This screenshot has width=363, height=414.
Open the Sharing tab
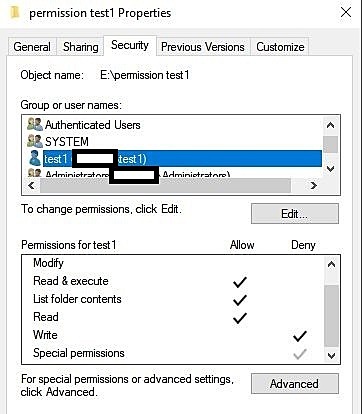tap(81, 47)
